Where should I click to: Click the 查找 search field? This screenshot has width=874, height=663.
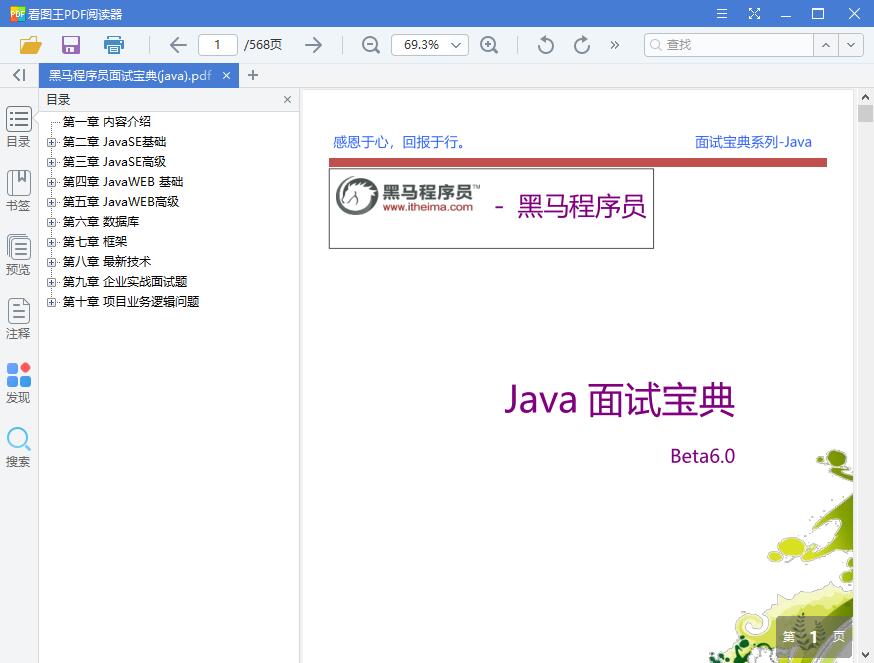[x=729, y=45]
